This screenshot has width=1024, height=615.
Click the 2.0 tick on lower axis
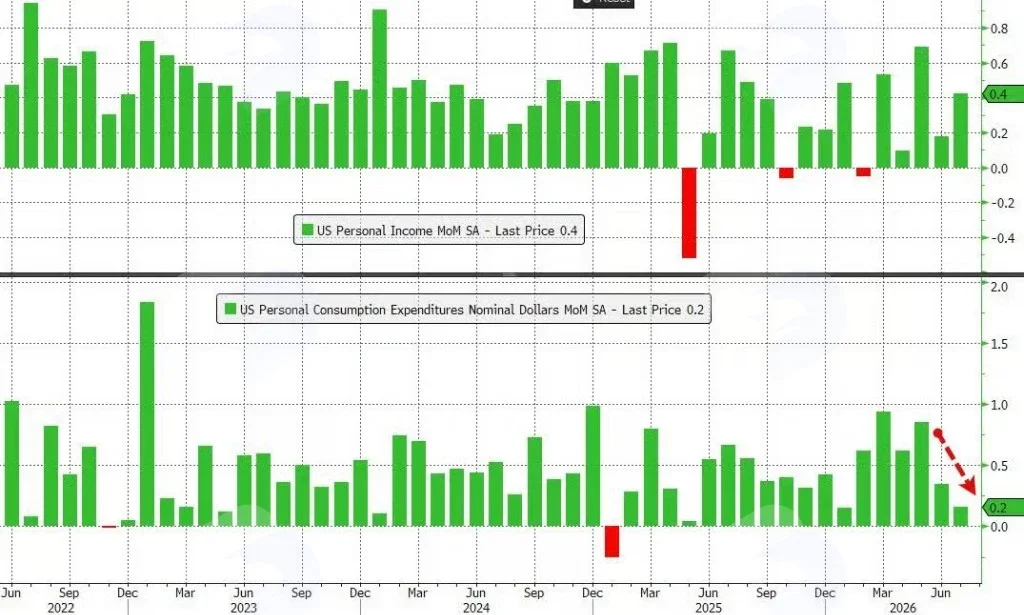point(999,287)
